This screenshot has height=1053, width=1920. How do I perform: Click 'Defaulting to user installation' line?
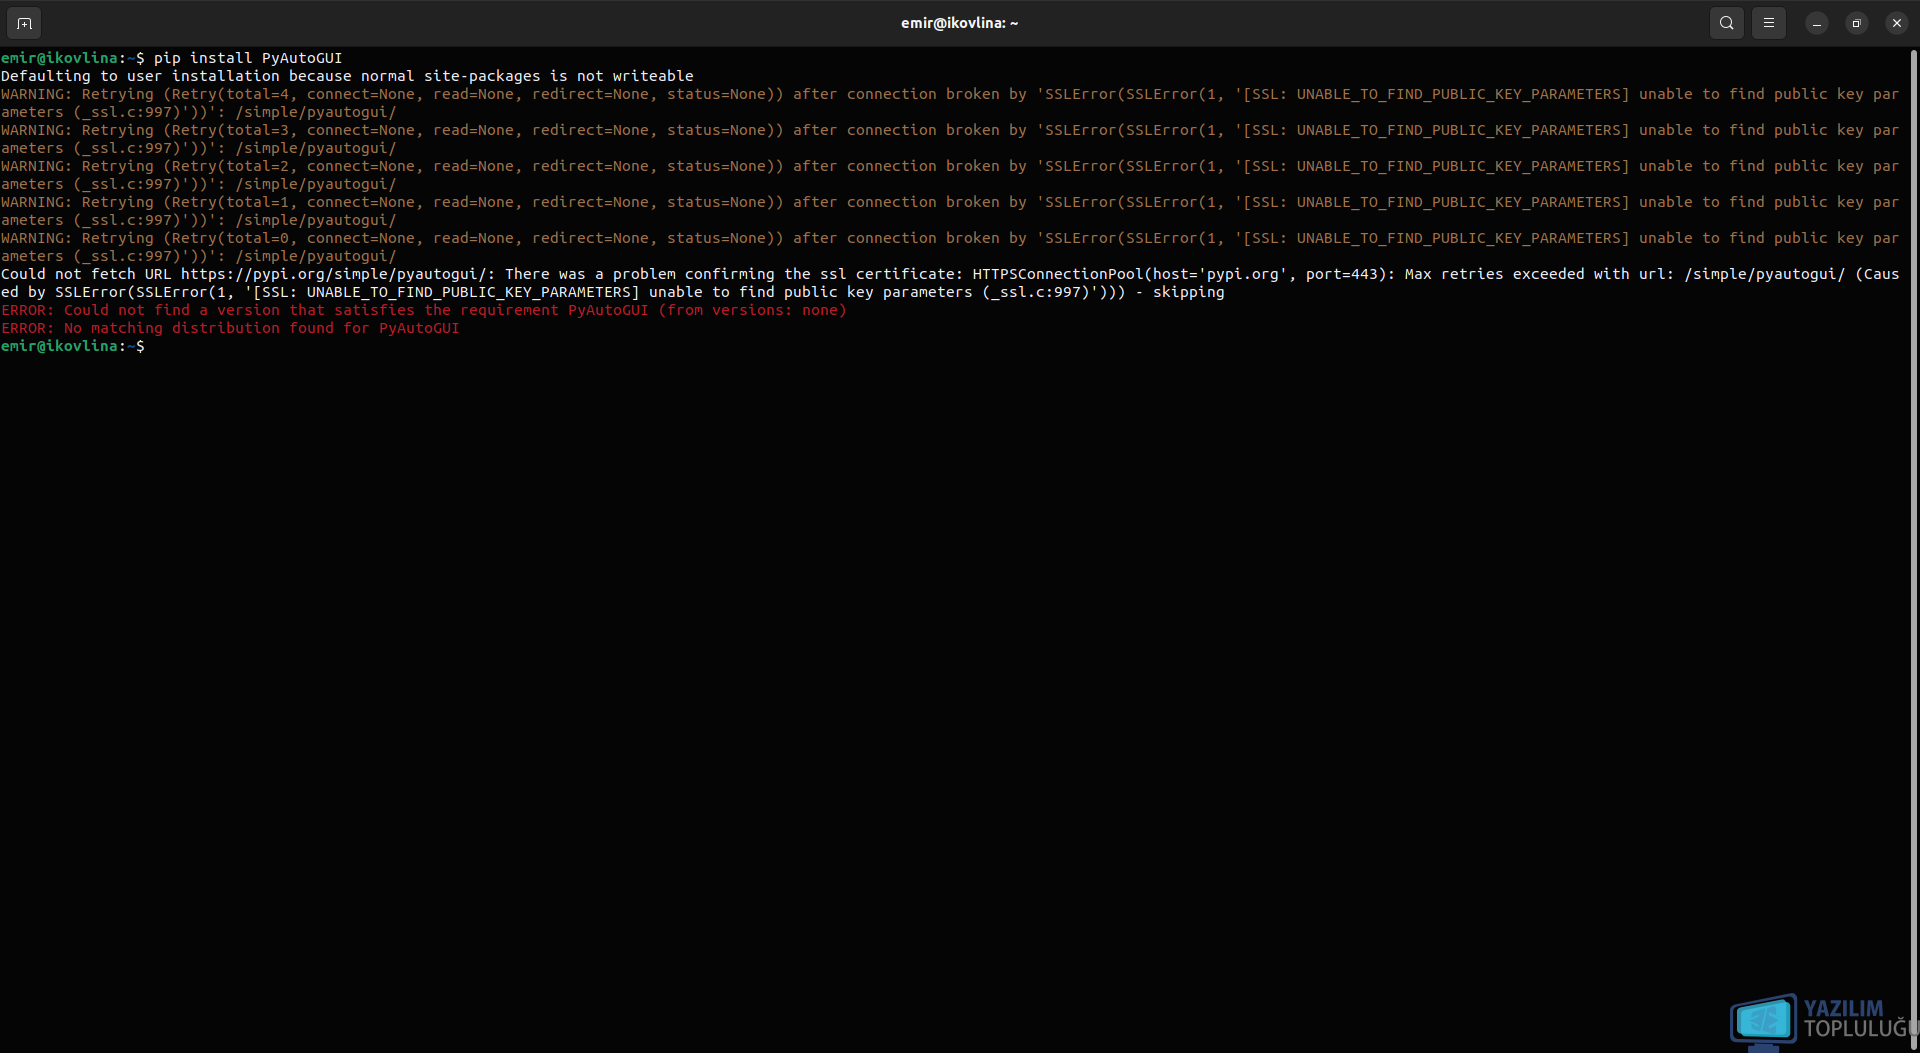[x=347, y=76]
